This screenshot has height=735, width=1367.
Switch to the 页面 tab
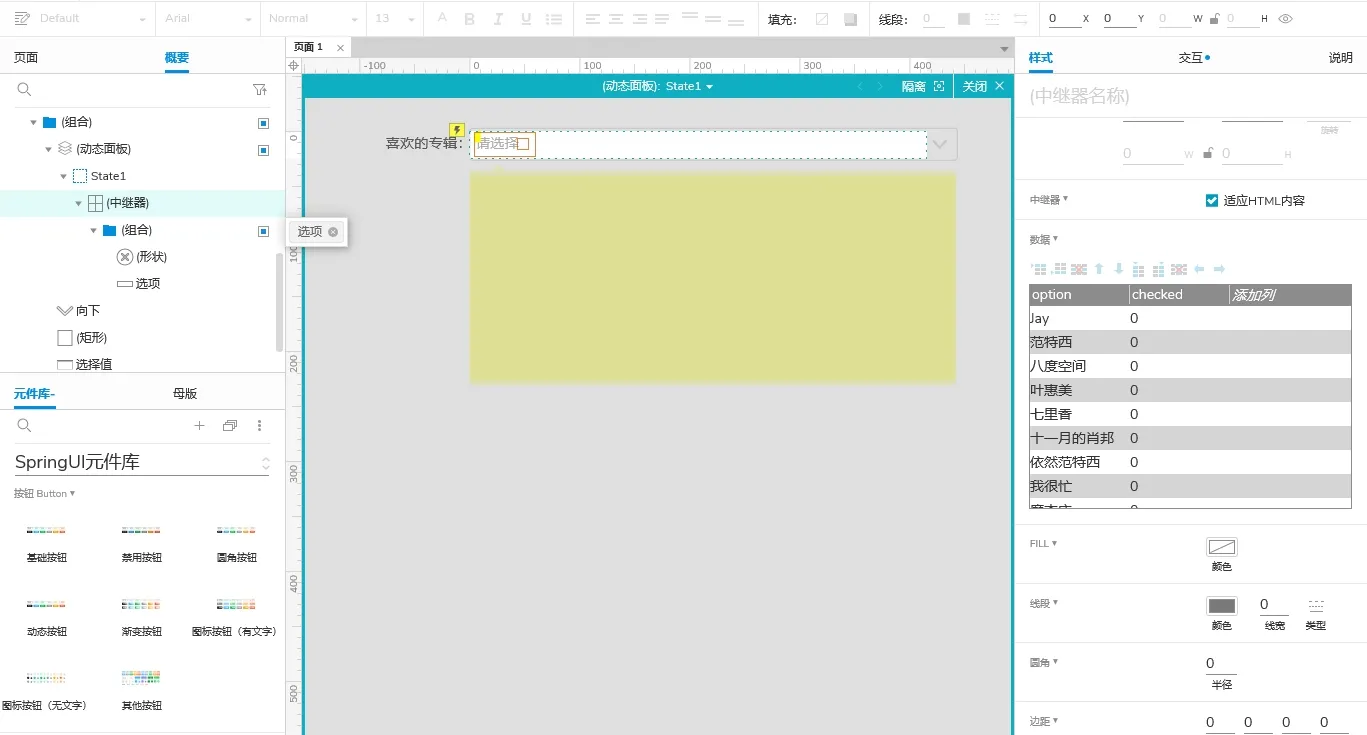[x=26, y=58]
